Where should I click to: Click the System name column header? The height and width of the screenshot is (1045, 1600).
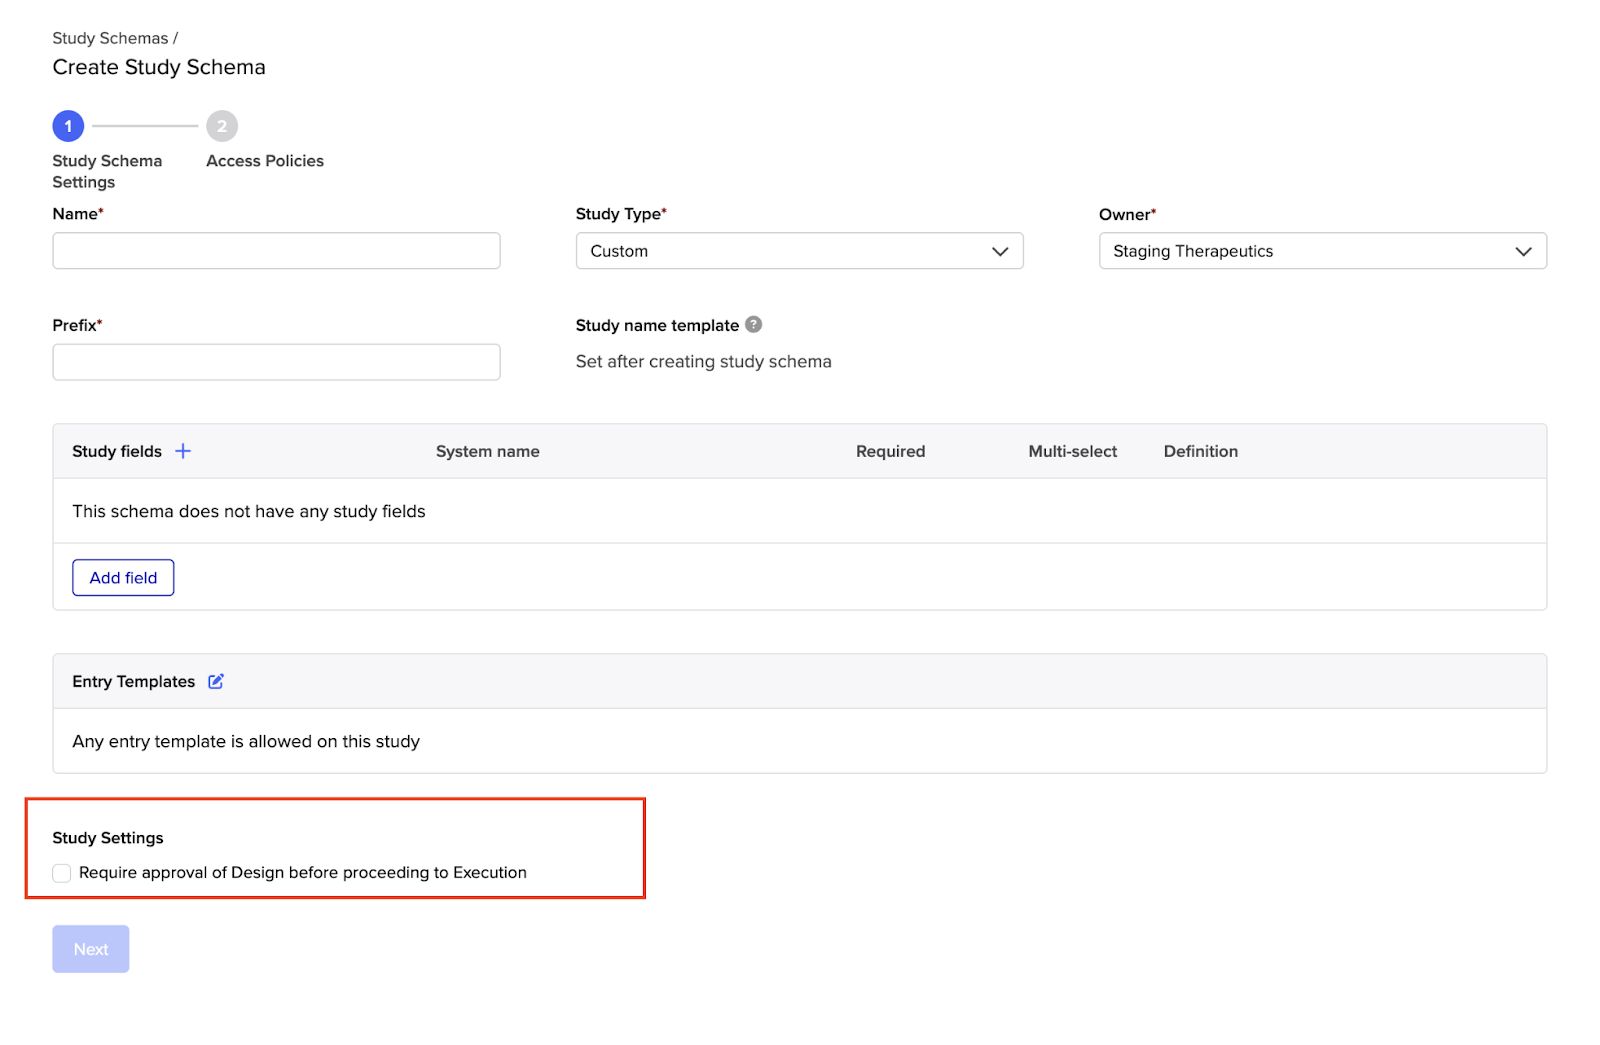[487, 451]
